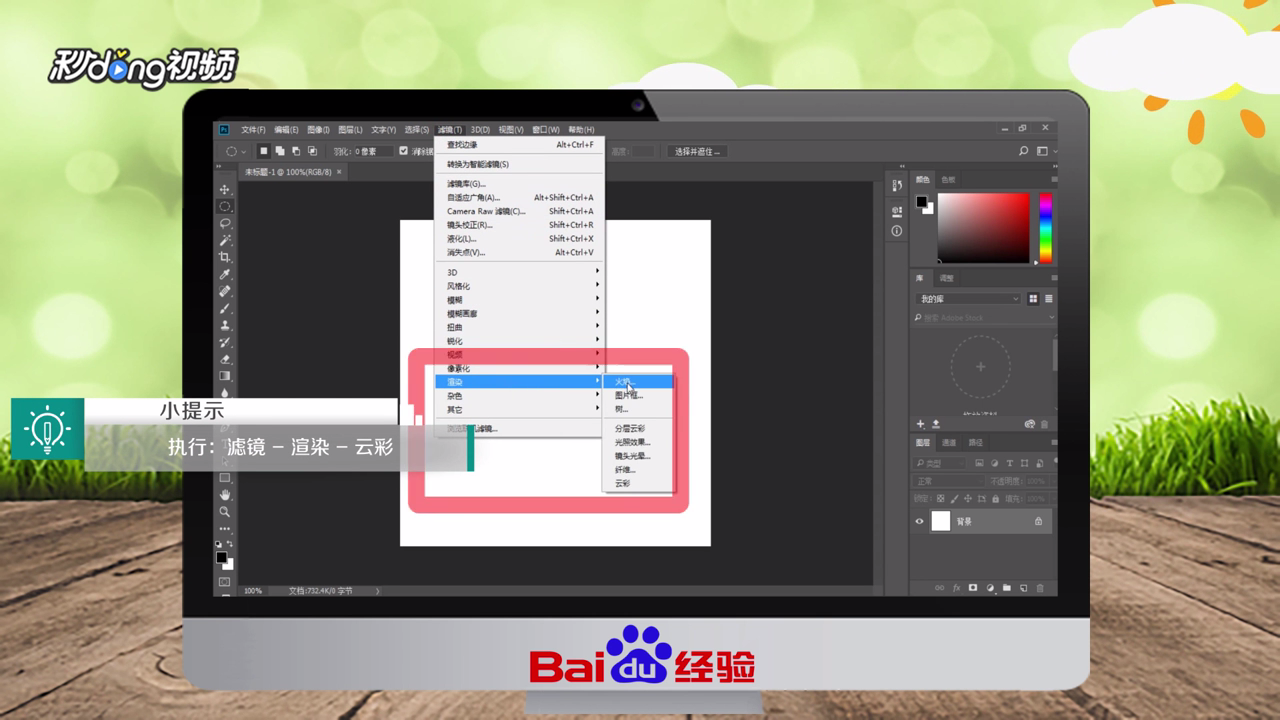Open the 图像(I) menu
The width and height of the screenshot is (1280, 720).
[x=318, y=130]
